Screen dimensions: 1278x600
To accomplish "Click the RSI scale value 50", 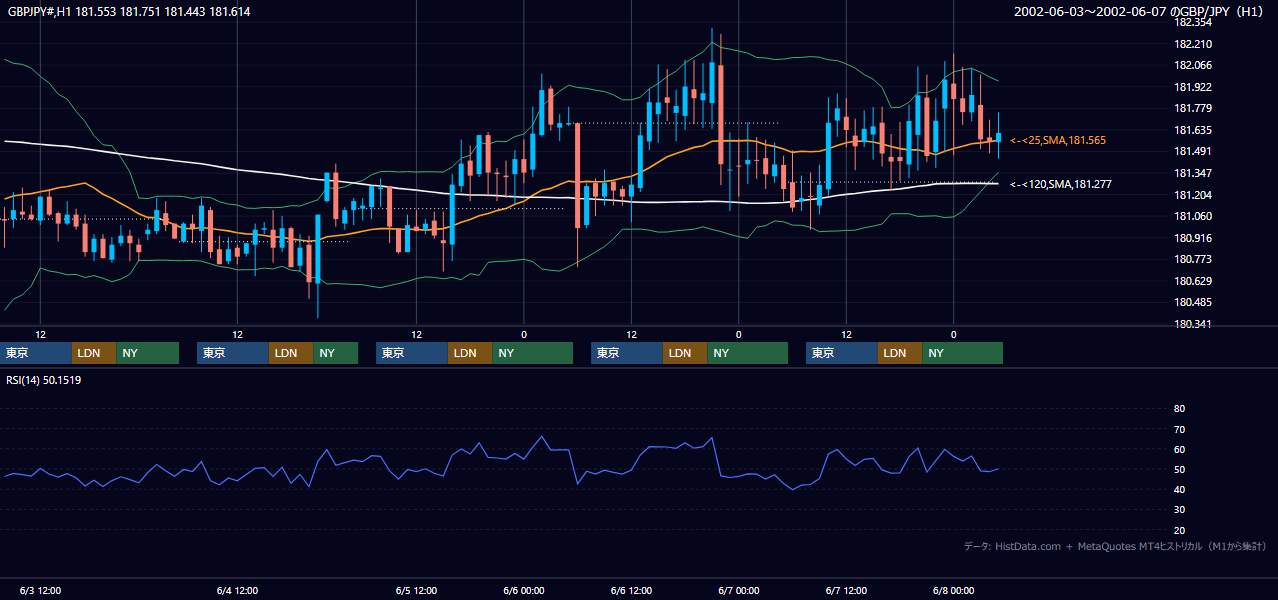I will (1179, 469).
